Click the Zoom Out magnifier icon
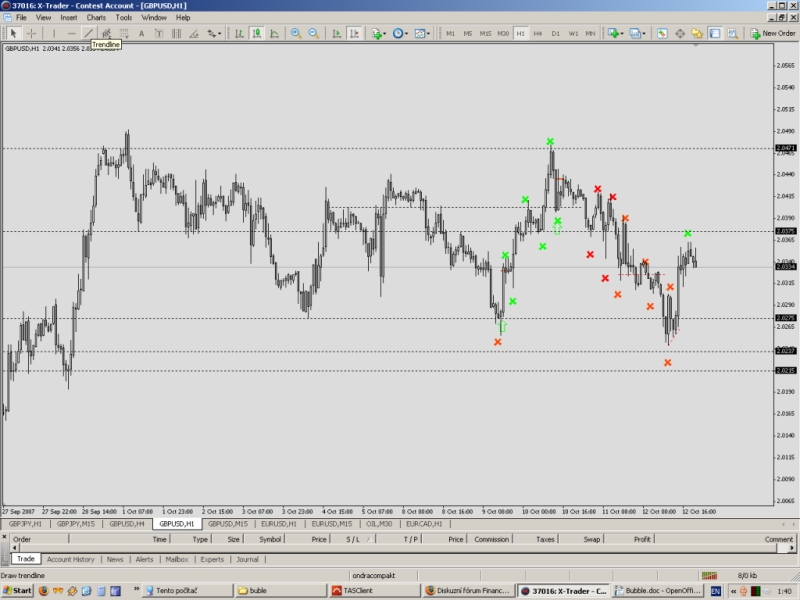Viewport: 800px width, 600px height. click(313, 33)
